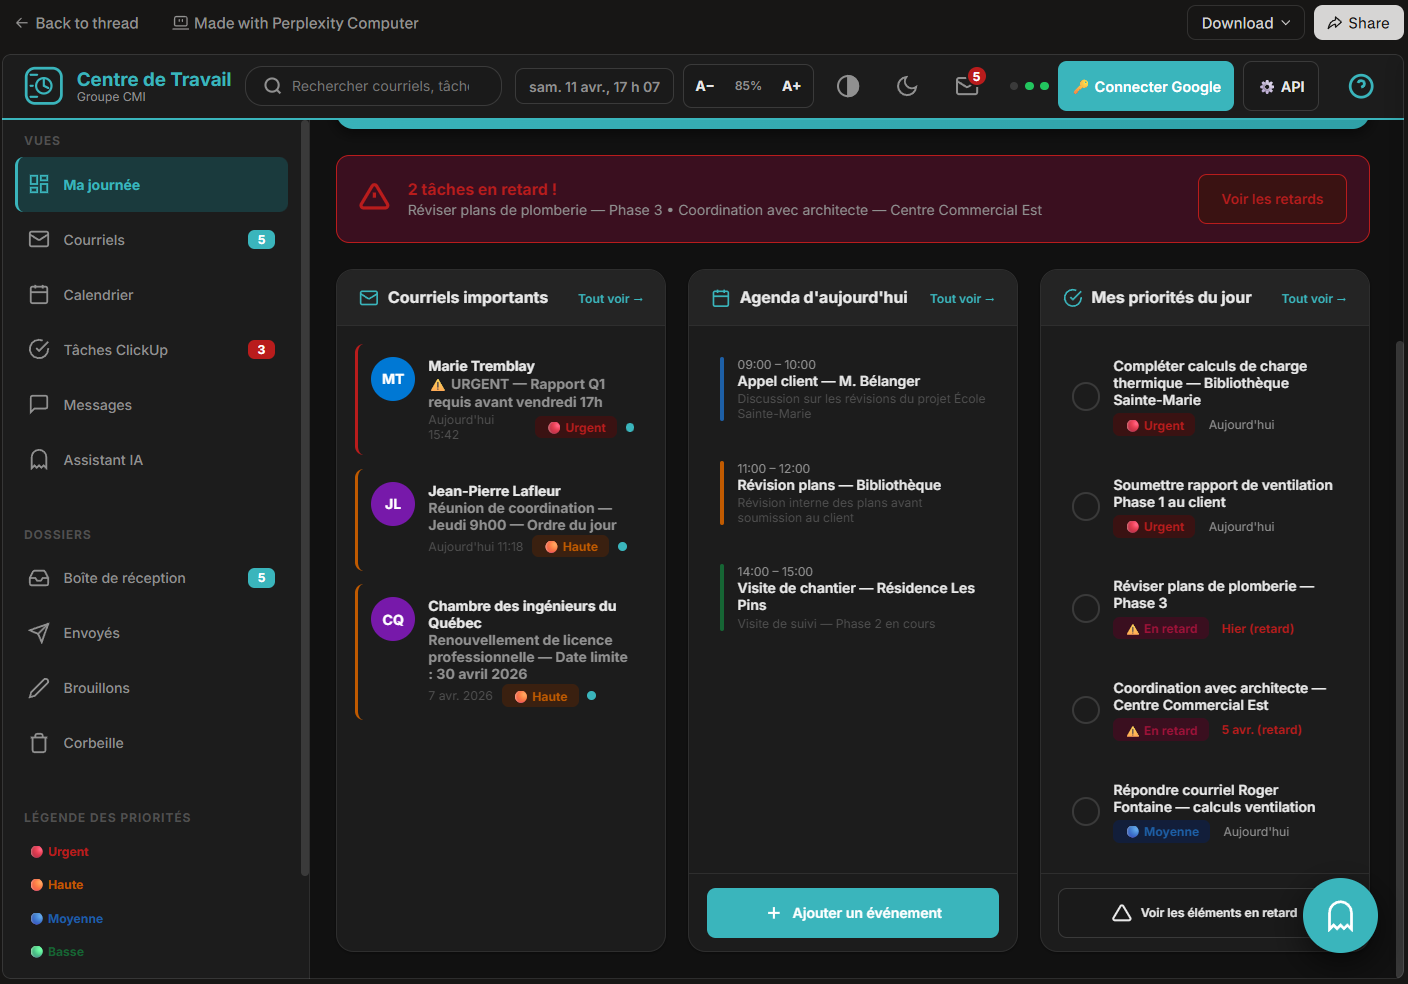Click Marie Tremblay's MT avatar

pos(393,379)
